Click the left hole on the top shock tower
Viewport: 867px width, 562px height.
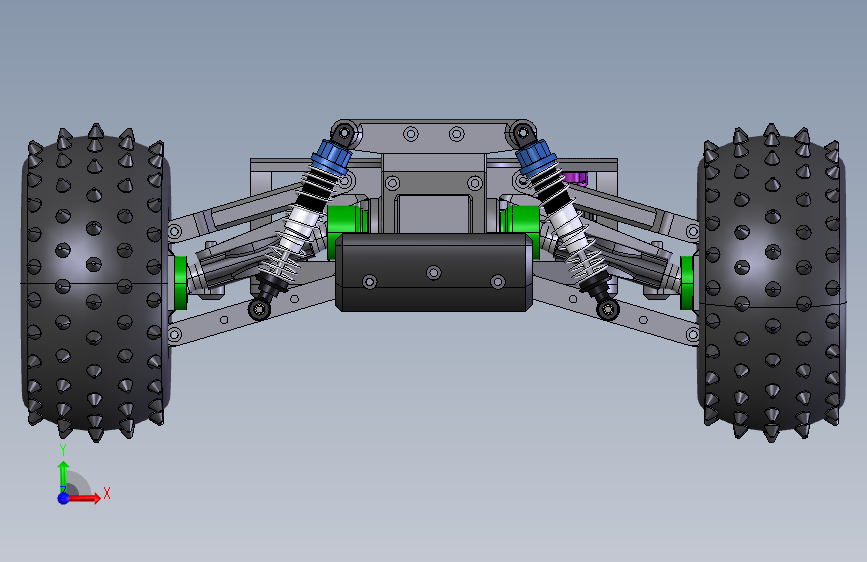coord(411,134)
